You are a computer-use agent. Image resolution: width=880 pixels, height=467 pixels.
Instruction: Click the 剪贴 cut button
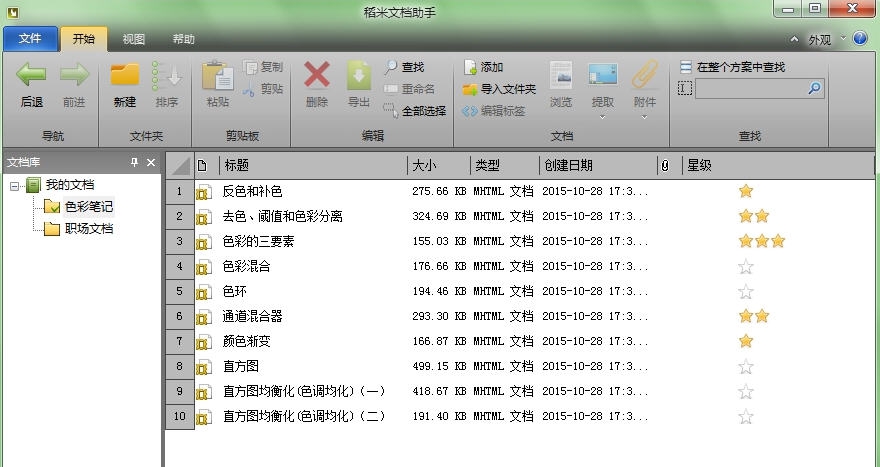point(263,89)
